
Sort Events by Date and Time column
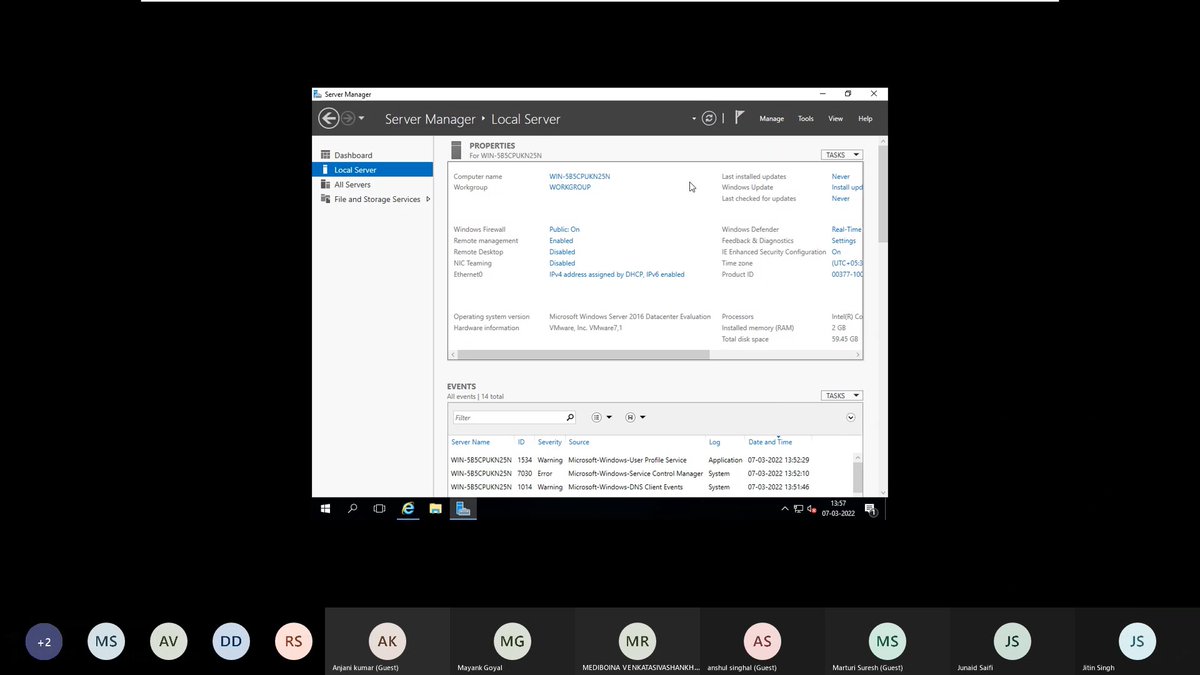click(x=770, y=442)
